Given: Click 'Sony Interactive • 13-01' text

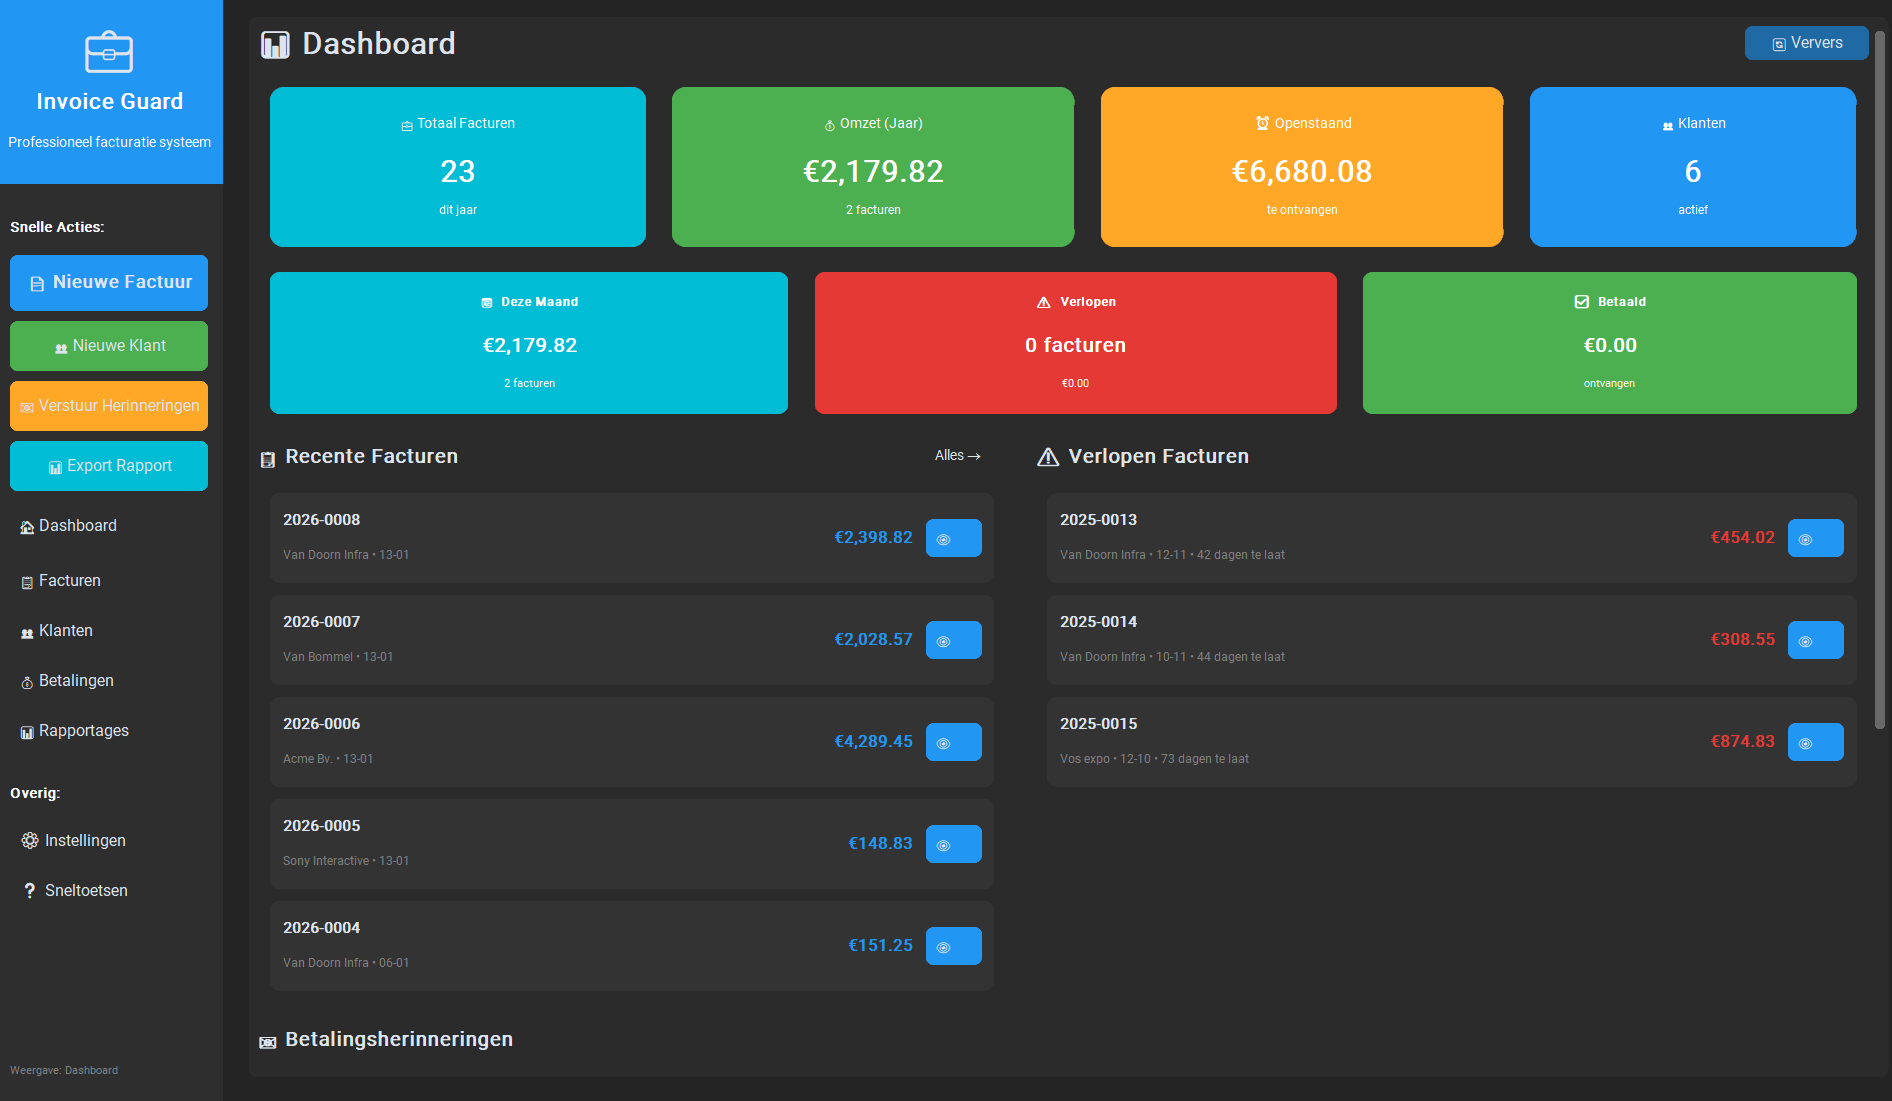Looking at the screenshot, I should pyautogui.click(x=346, y=861).
